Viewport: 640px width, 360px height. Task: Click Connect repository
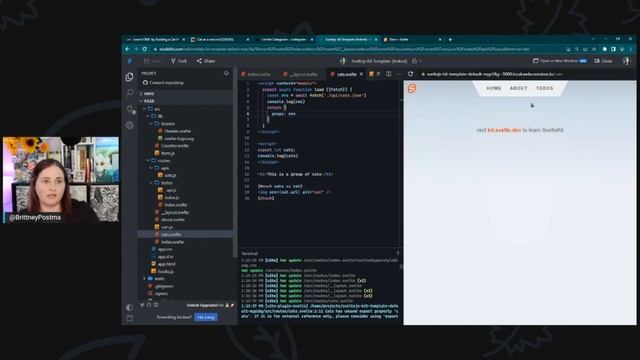[163, 83]
